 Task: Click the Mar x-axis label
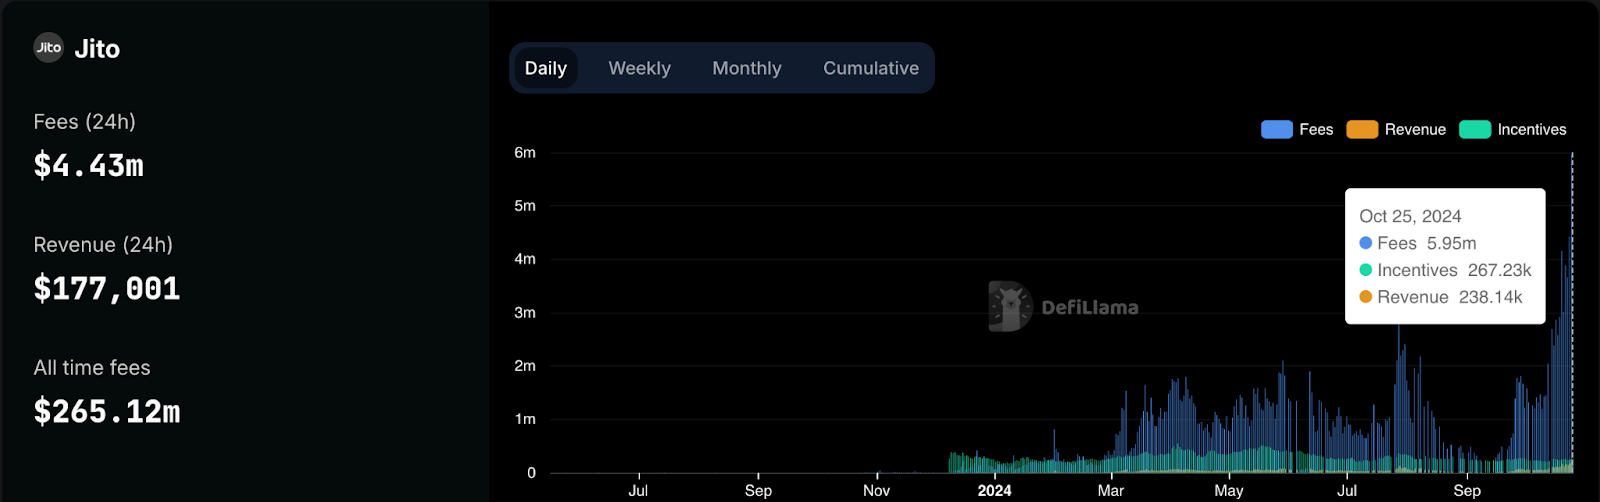point(1111,490)
